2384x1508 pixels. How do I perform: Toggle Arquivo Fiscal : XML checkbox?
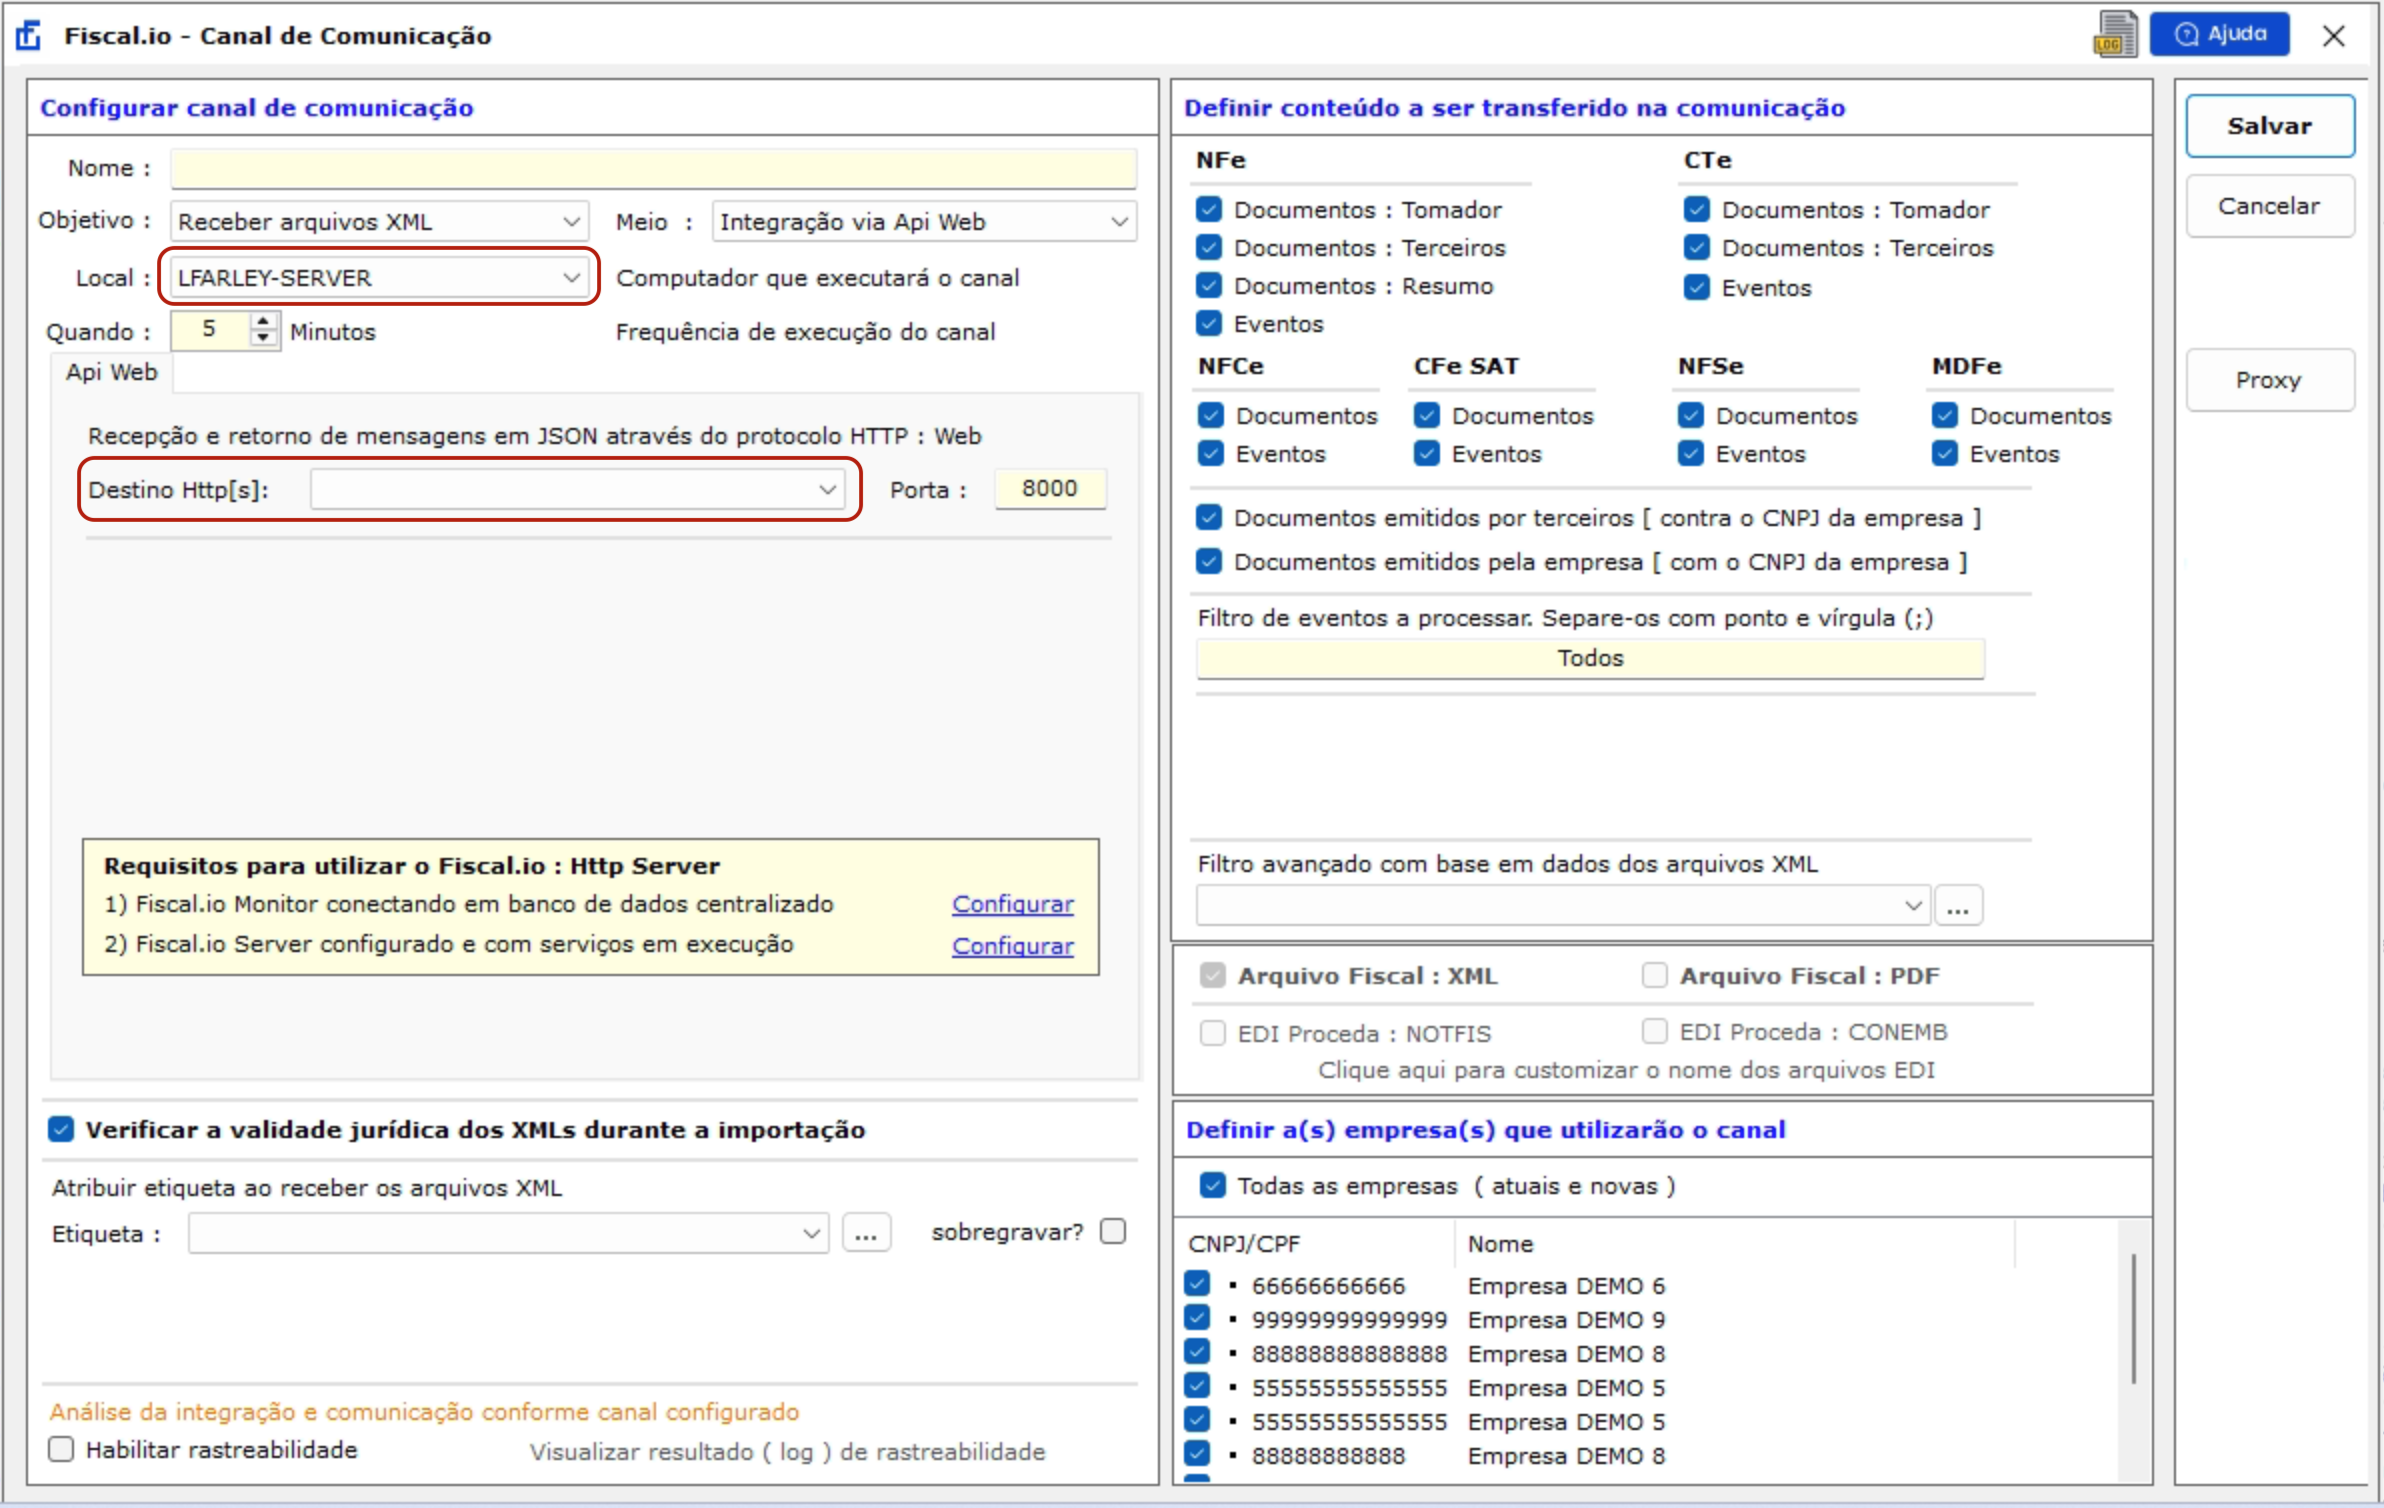[1213, 975]
